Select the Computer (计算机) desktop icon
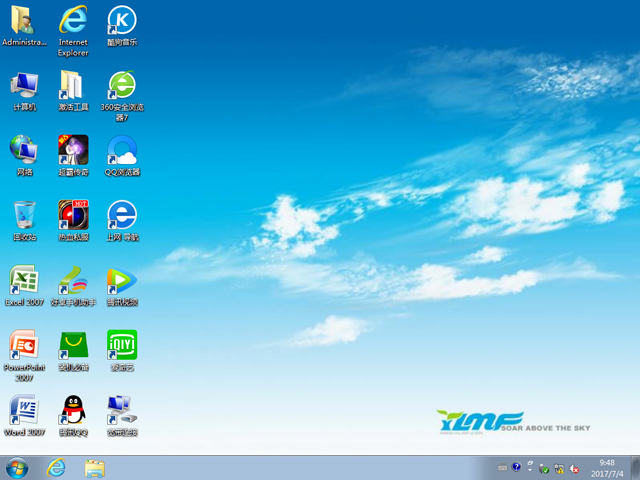The height and width of the screenshot is (480, 640). [x=24, y=86]
